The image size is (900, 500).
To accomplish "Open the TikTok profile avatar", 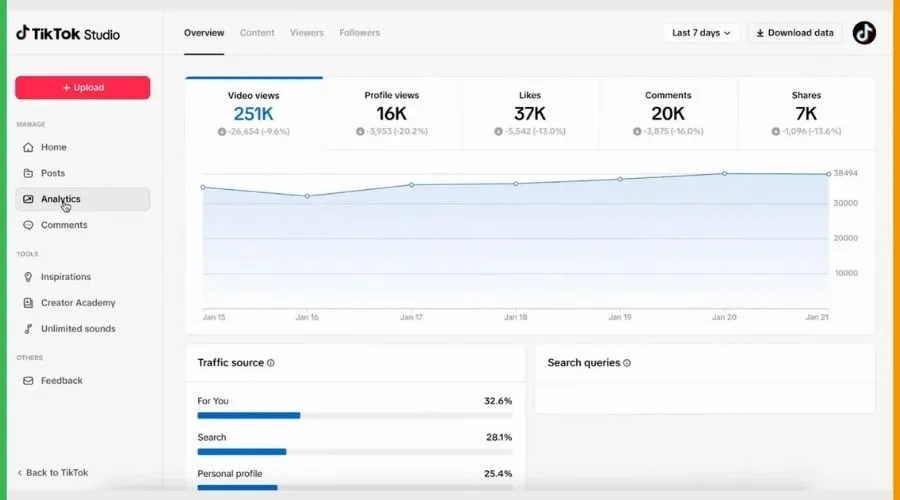I will [x=864, y=33].
